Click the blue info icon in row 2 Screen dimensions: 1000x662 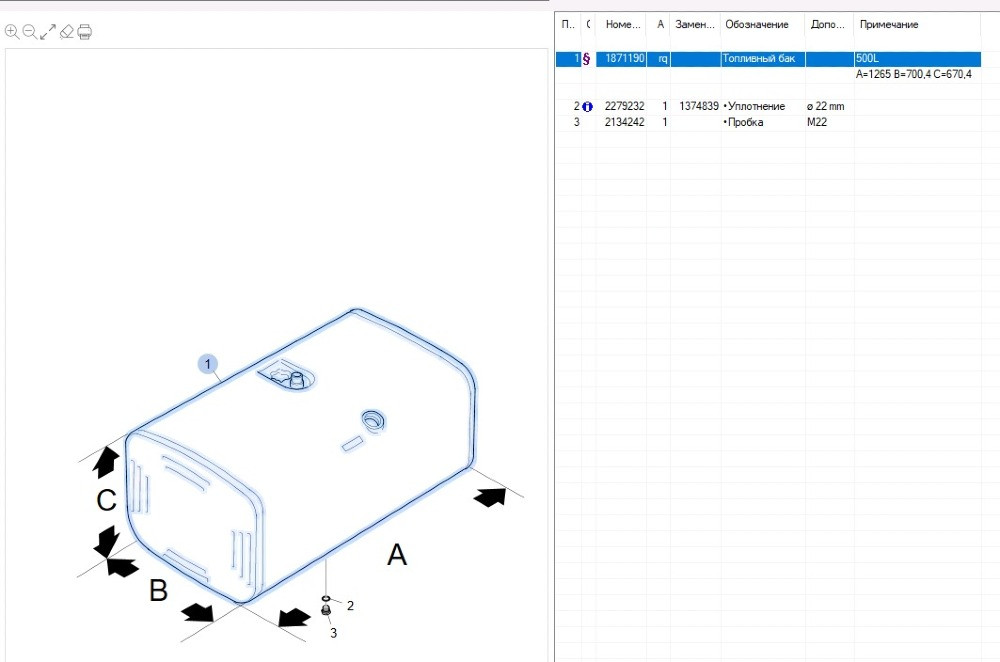coord(588,106)
